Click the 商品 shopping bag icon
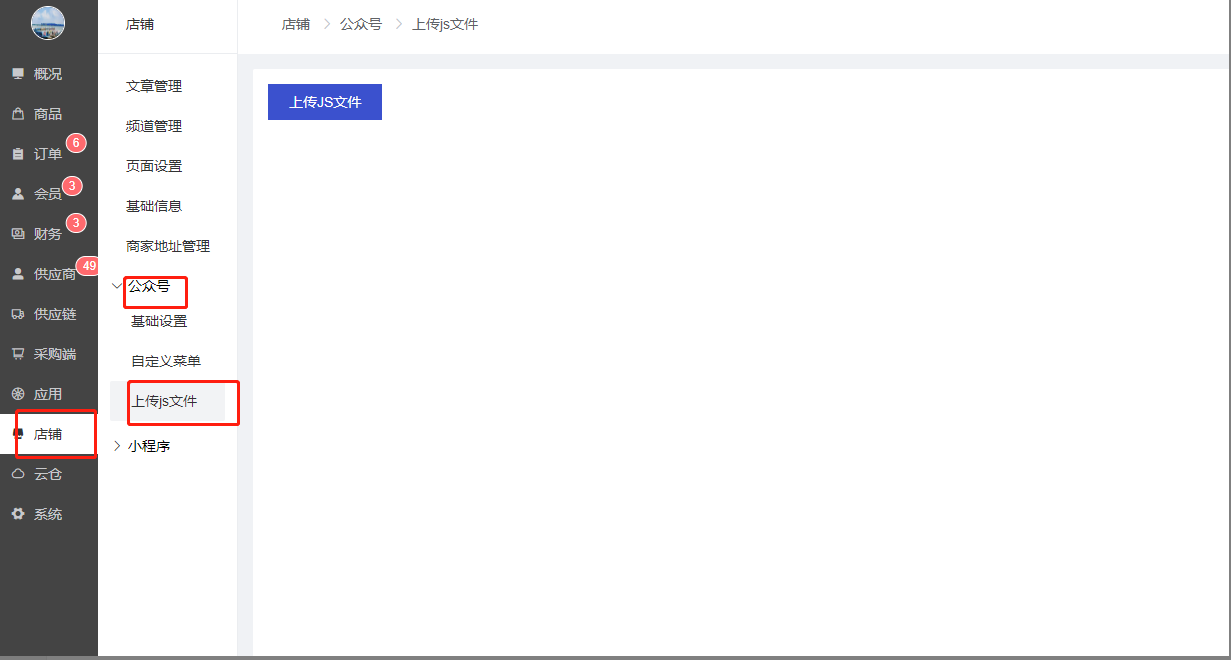The width and height of the screenshot is (1231, 660). click(18, 114)
